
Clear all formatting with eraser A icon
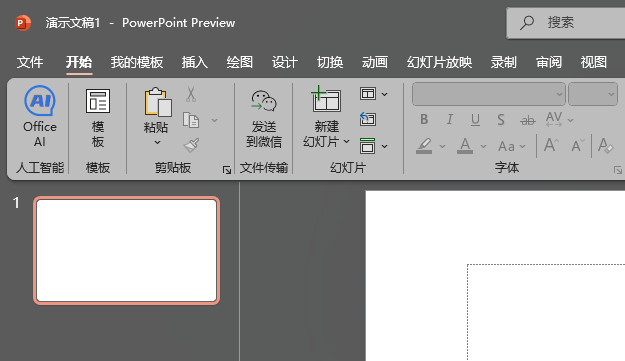[x=605, y=145]
